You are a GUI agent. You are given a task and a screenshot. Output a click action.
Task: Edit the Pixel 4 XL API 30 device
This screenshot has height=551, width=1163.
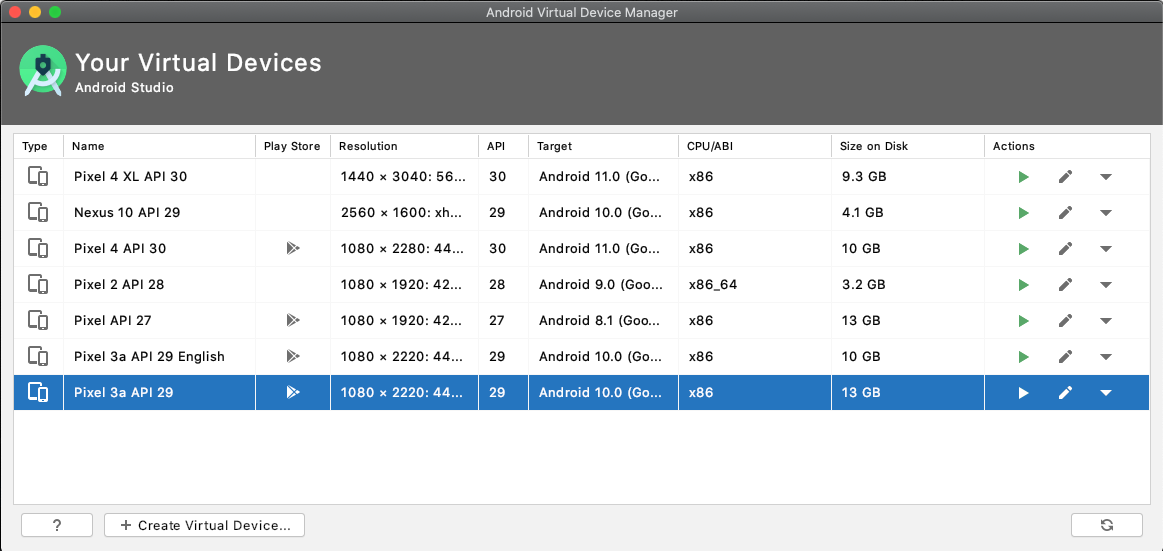click(1065, 176)
